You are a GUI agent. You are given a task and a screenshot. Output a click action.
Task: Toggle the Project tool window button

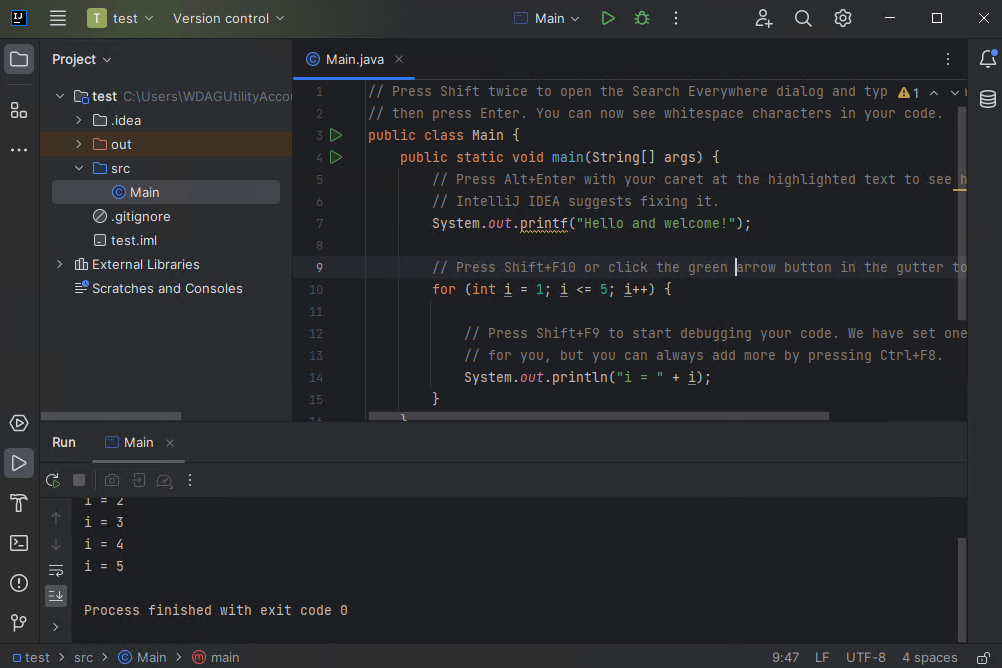pyautogui.click(x=19, y=59)
